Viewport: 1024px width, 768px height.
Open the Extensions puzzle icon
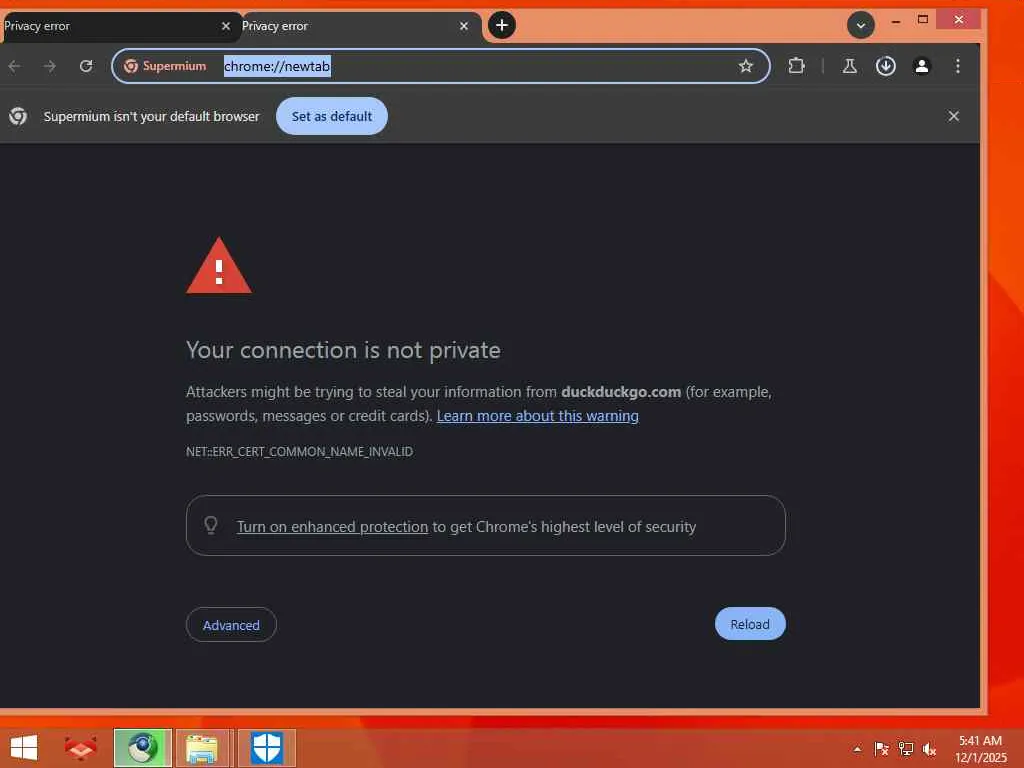coord(796,66)
